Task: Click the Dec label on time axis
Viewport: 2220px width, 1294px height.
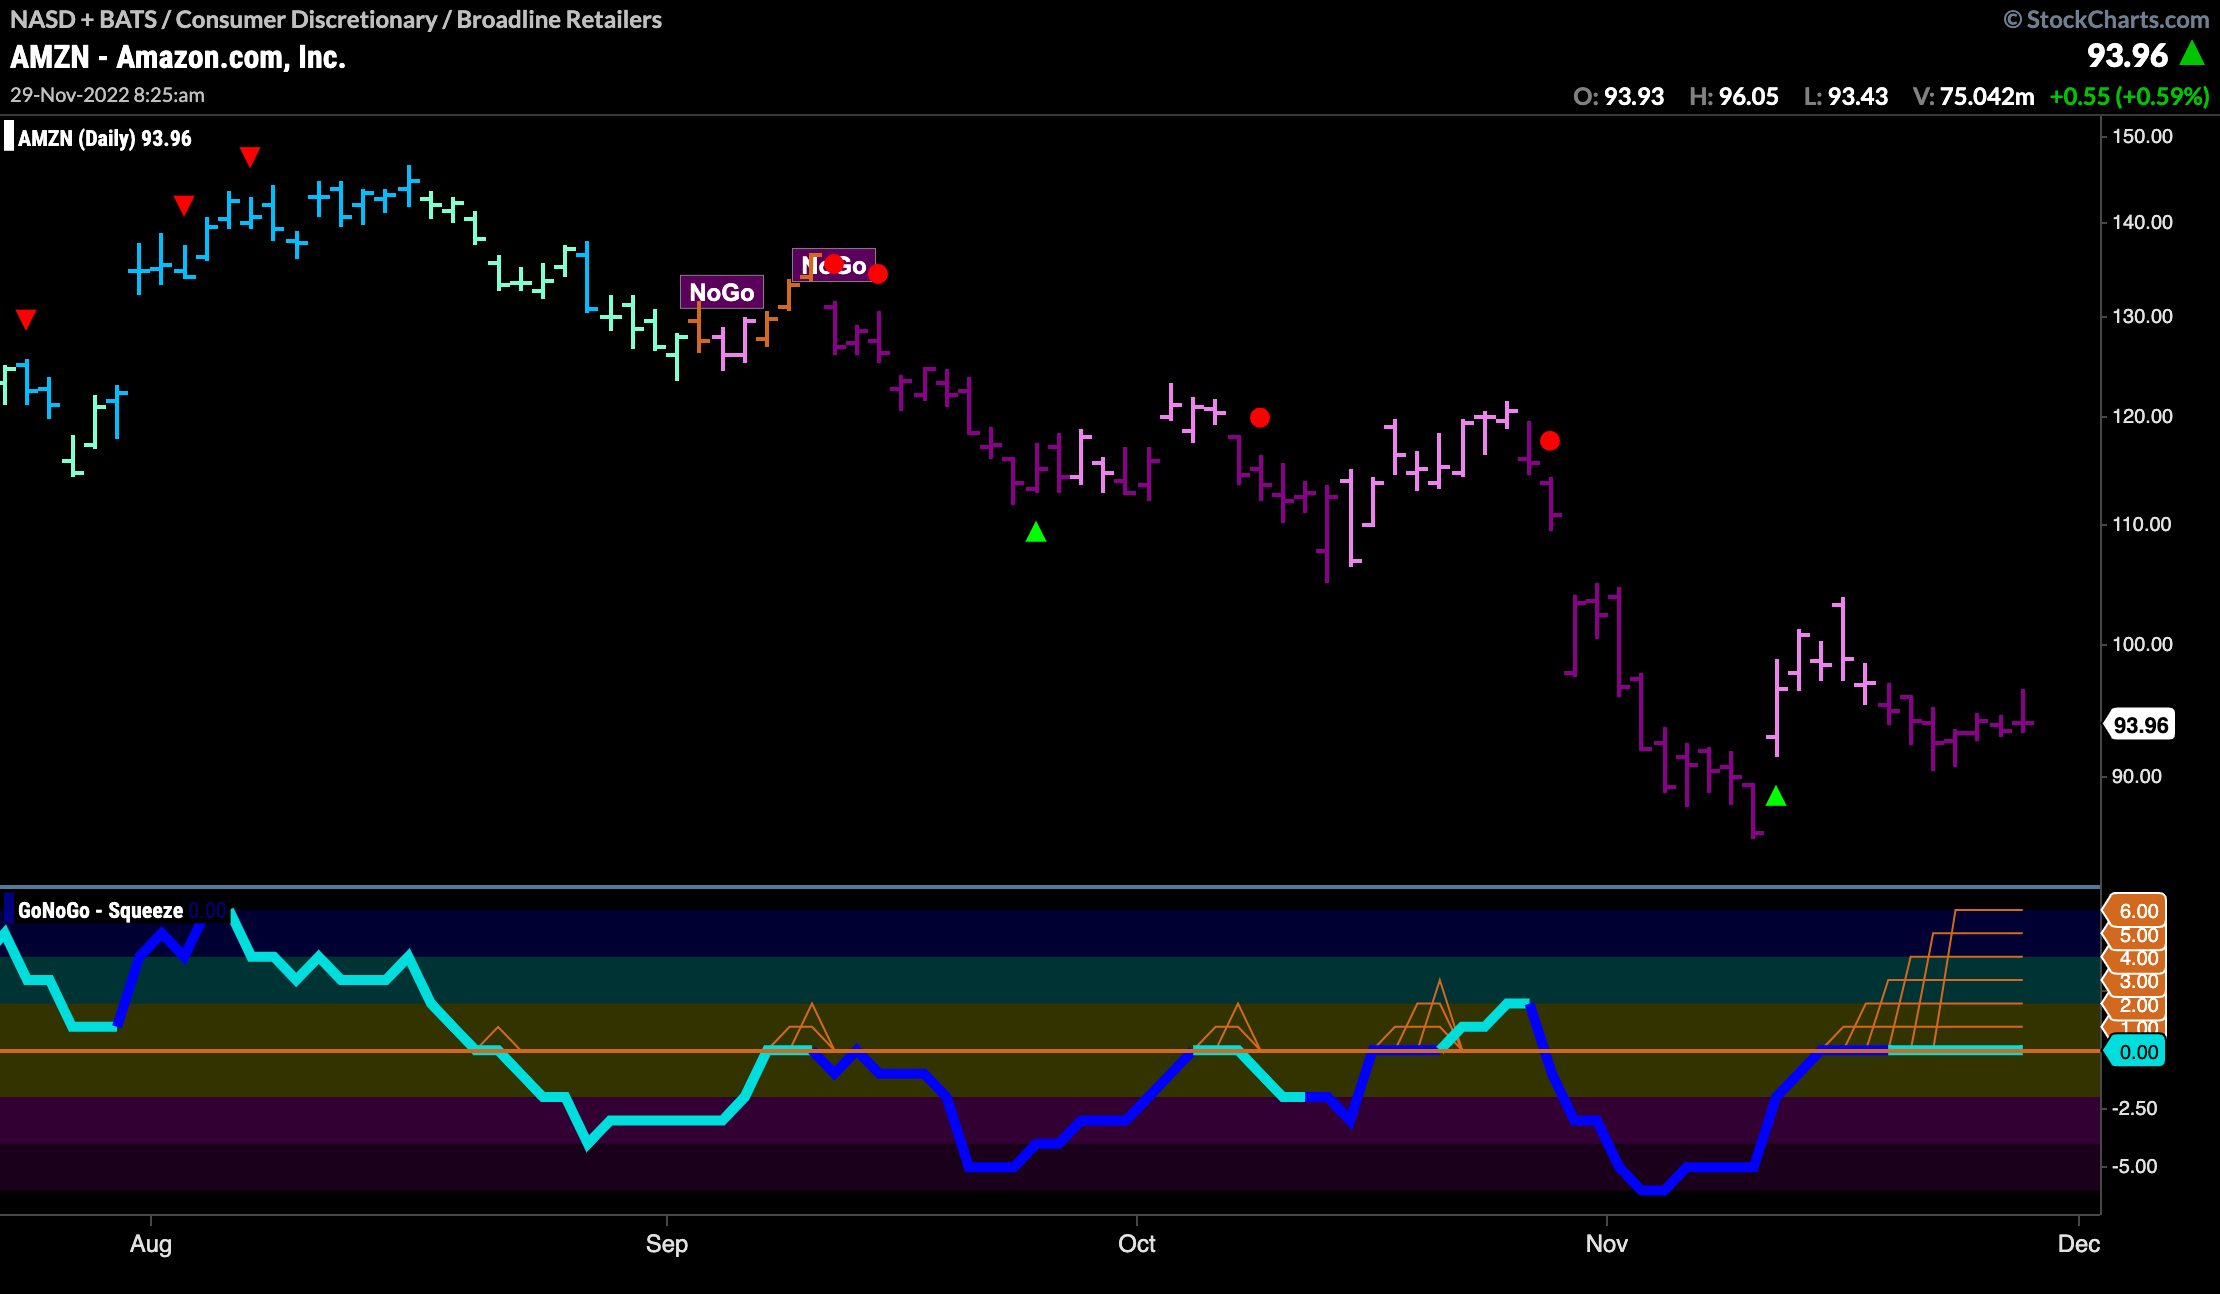Action: pyautogui.click(x=2079, y=1243)
